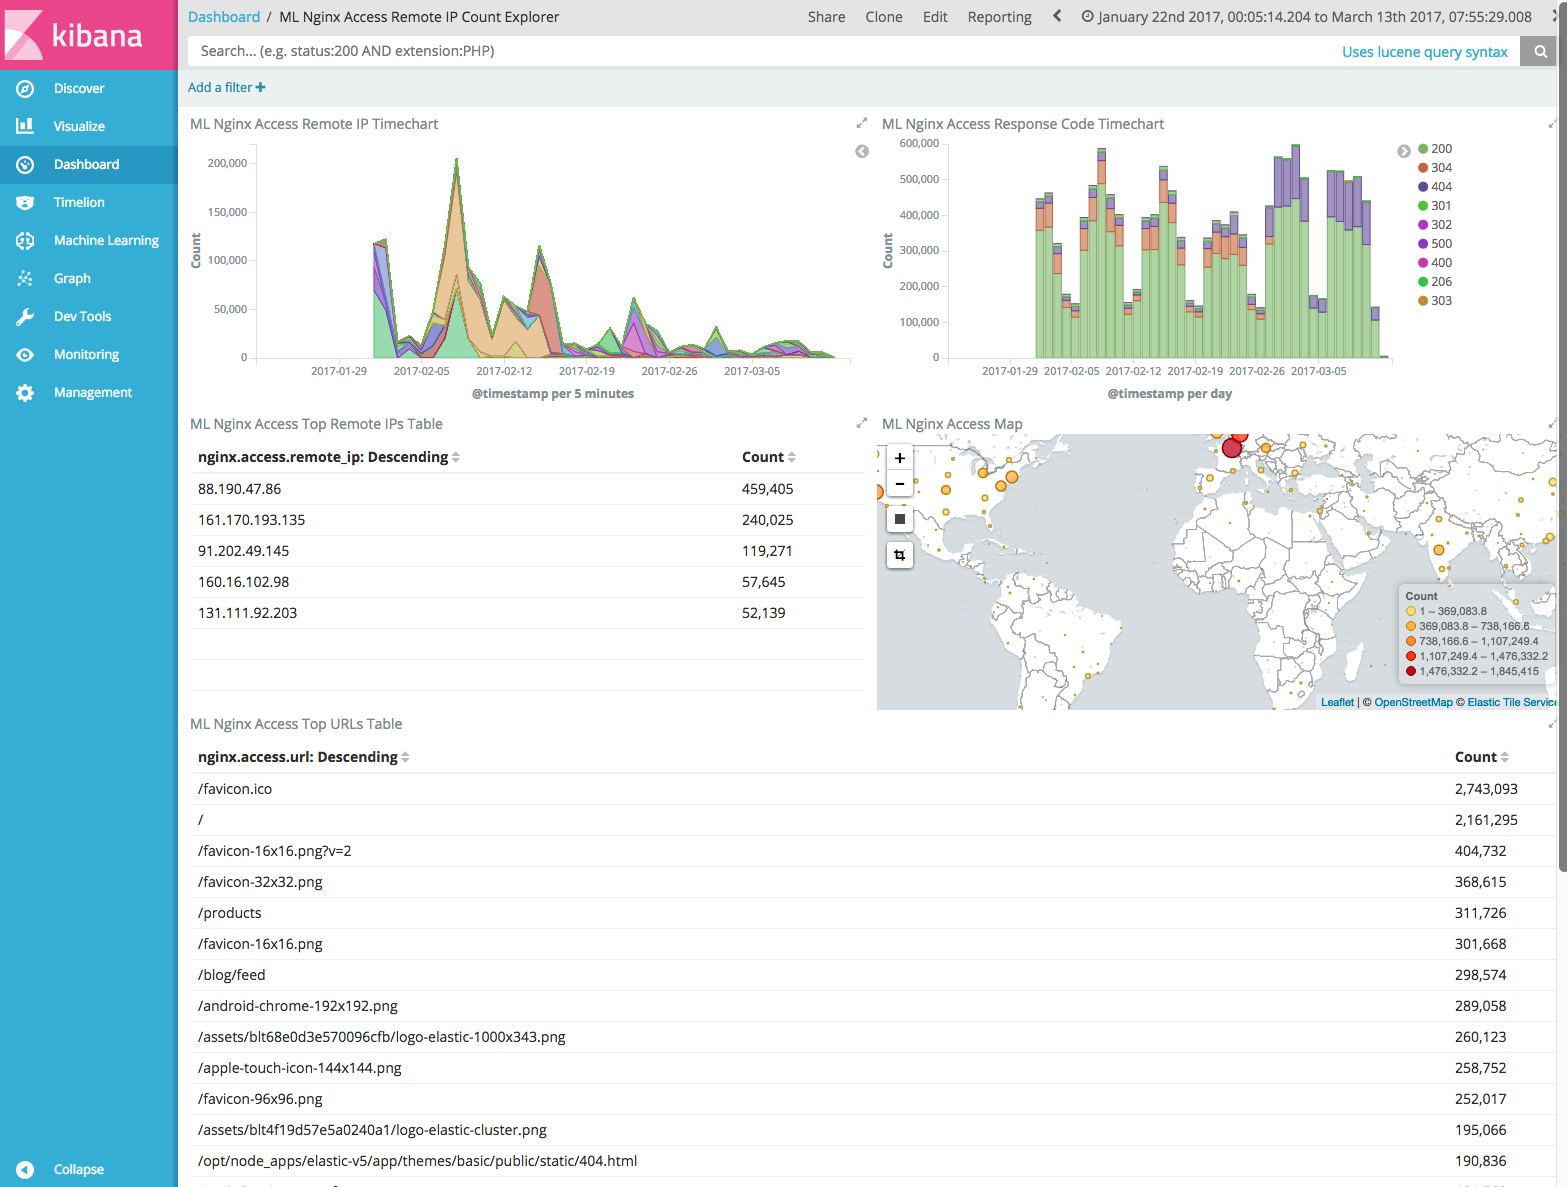Click /favicon.ico URL row
Image resolution: width=1567 pixels, height=1187 pixels.
click(x=873, y=789)
